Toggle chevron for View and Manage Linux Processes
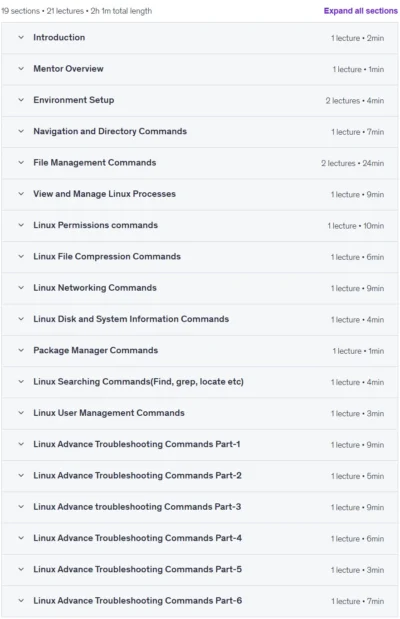The image size is (400, 619). [21, 194]
